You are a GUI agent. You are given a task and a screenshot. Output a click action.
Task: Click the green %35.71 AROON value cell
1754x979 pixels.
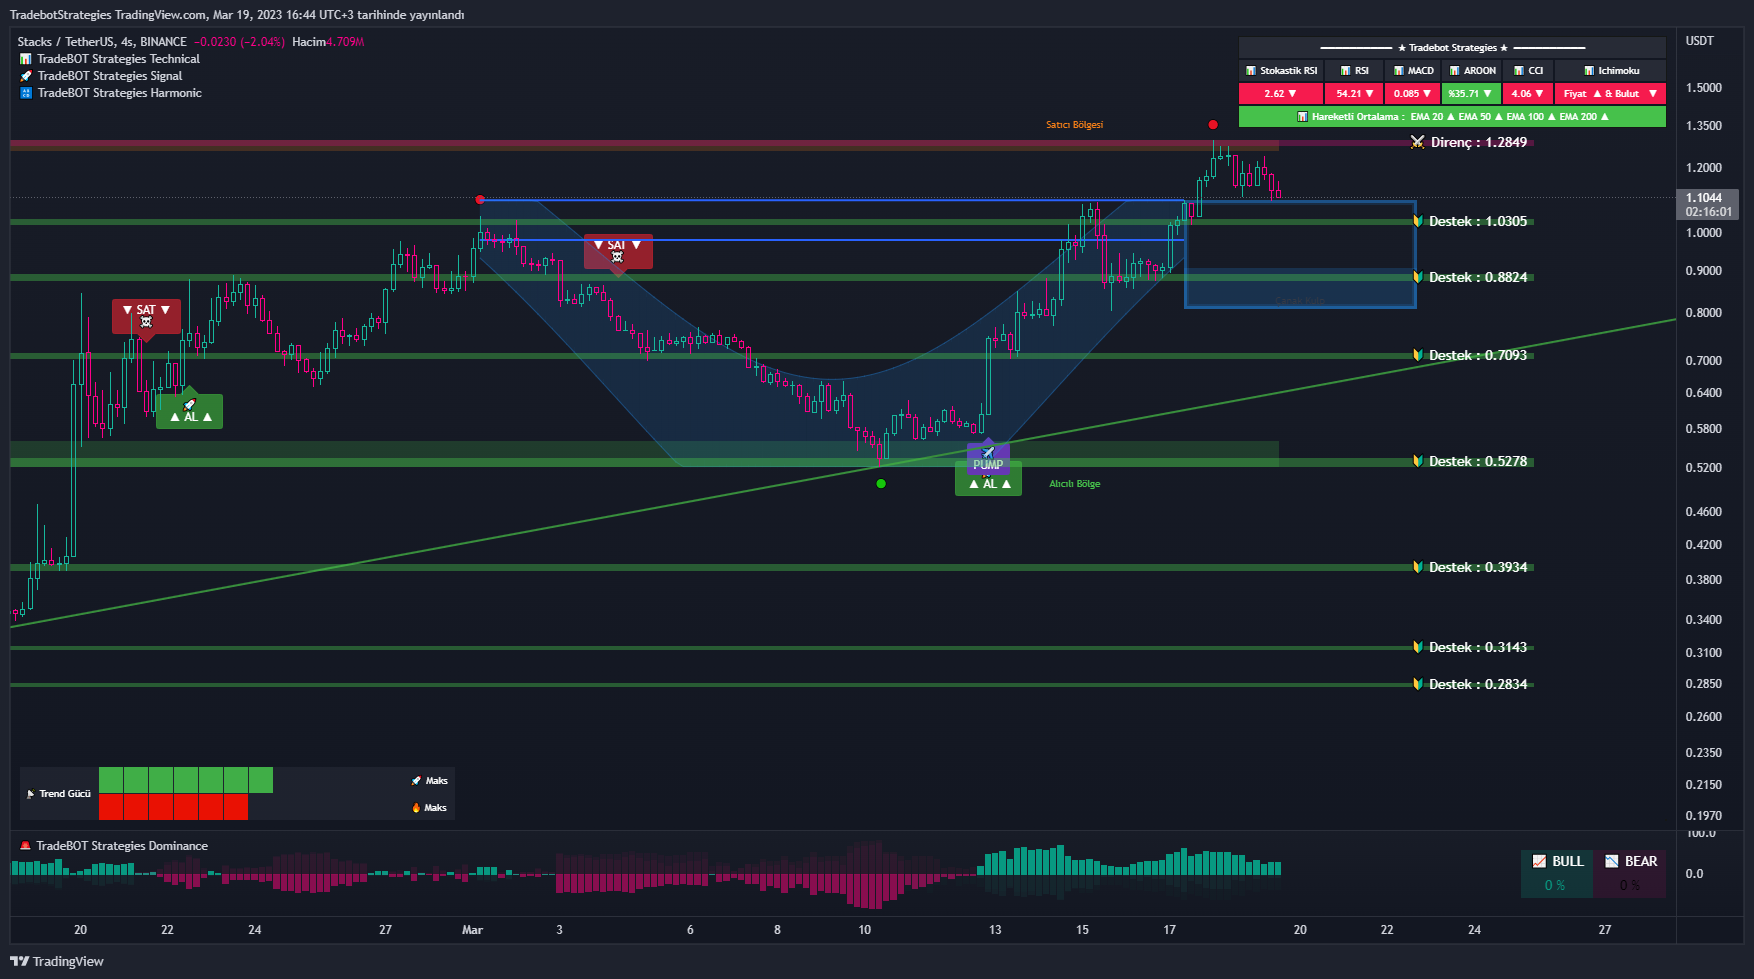click(x=1471, y=94)
